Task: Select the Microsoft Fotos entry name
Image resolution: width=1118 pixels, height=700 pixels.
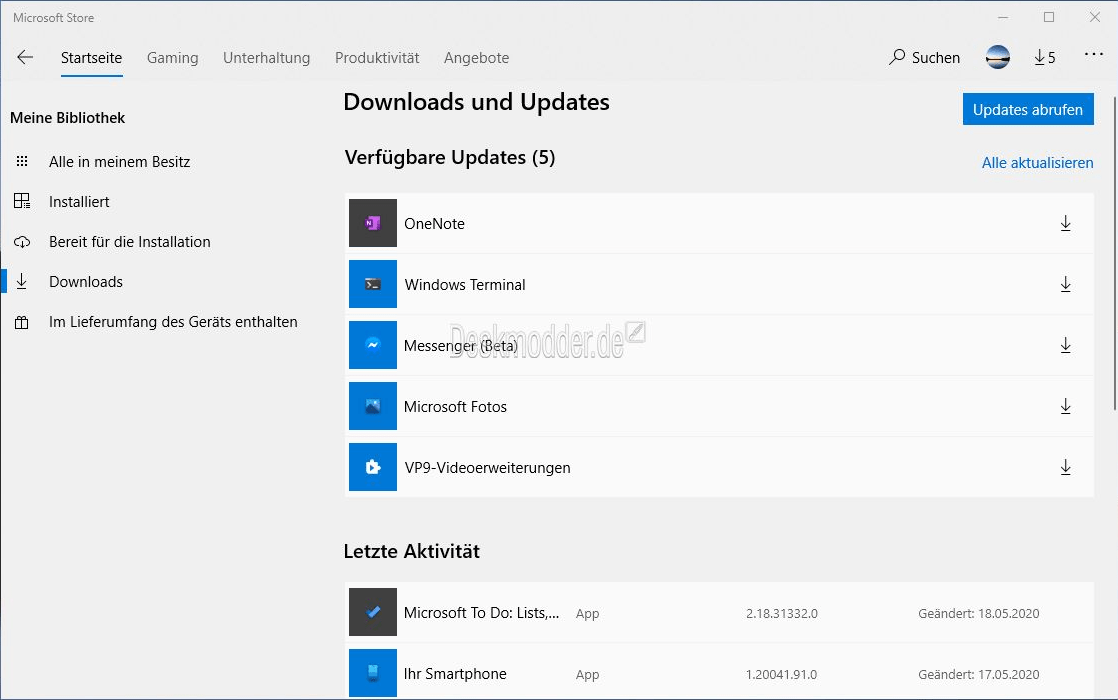Action: tap(455, 406)
